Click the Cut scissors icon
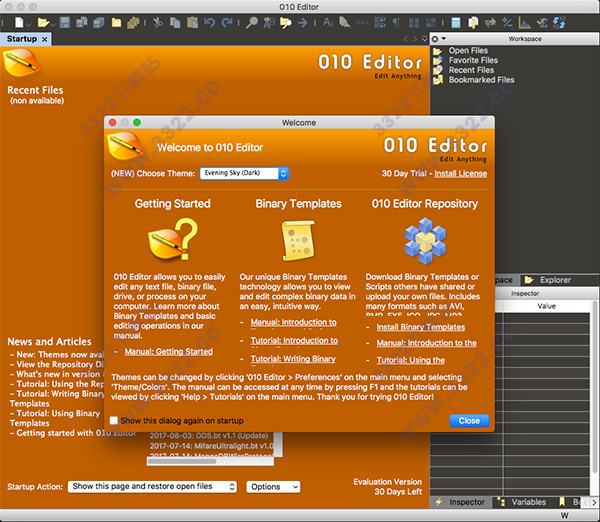The width and height of the screenshot is (600, 522). pyautogui.click(x=158, y=23)
